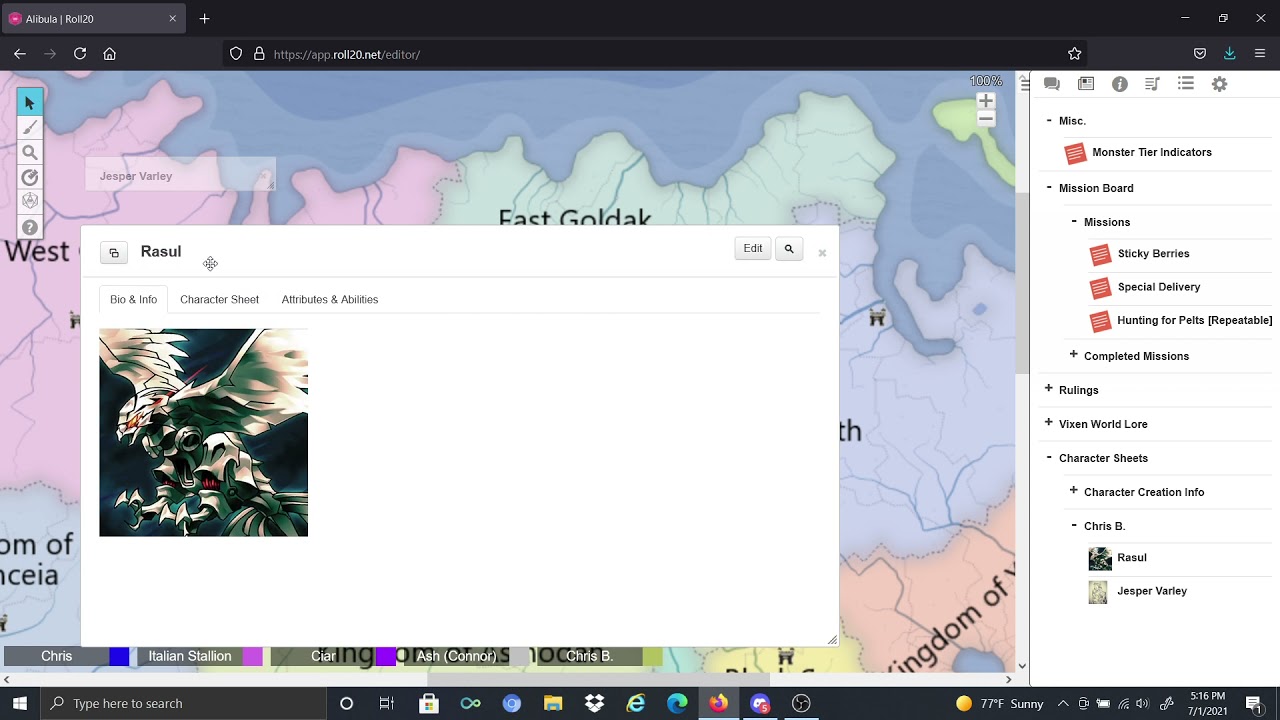This screenshot has width=1280, height=720.
Task: Expand the Completed Missions folder
Action: (x=1074, y=355)
